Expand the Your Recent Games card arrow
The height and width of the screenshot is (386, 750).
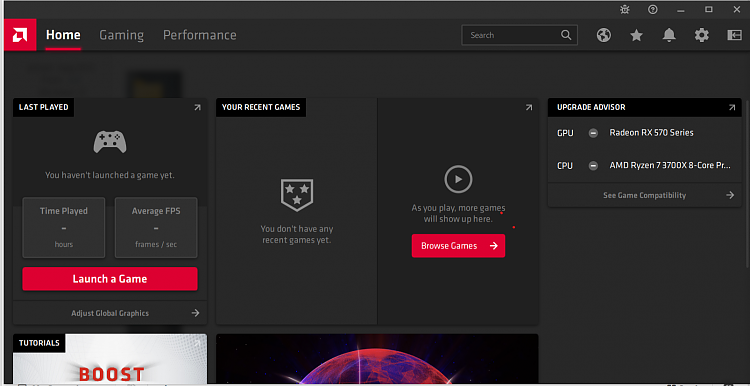coord(529,108)
